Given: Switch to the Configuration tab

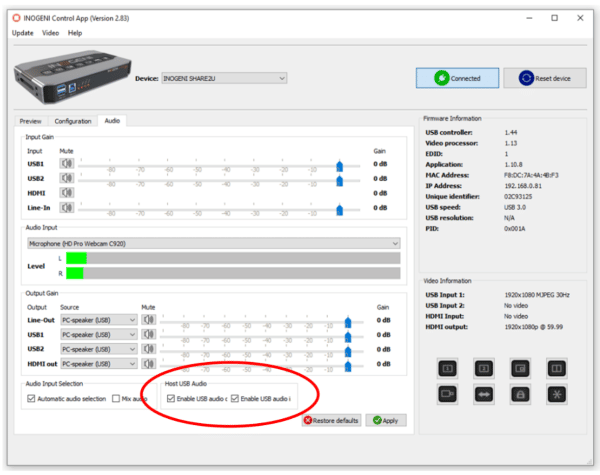Looking at the screenshot, I should tap(73, 121).
